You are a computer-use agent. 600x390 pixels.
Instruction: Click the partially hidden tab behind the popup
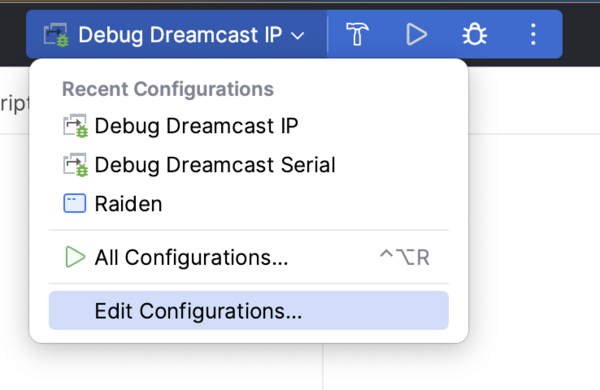(x=14, y=104)
